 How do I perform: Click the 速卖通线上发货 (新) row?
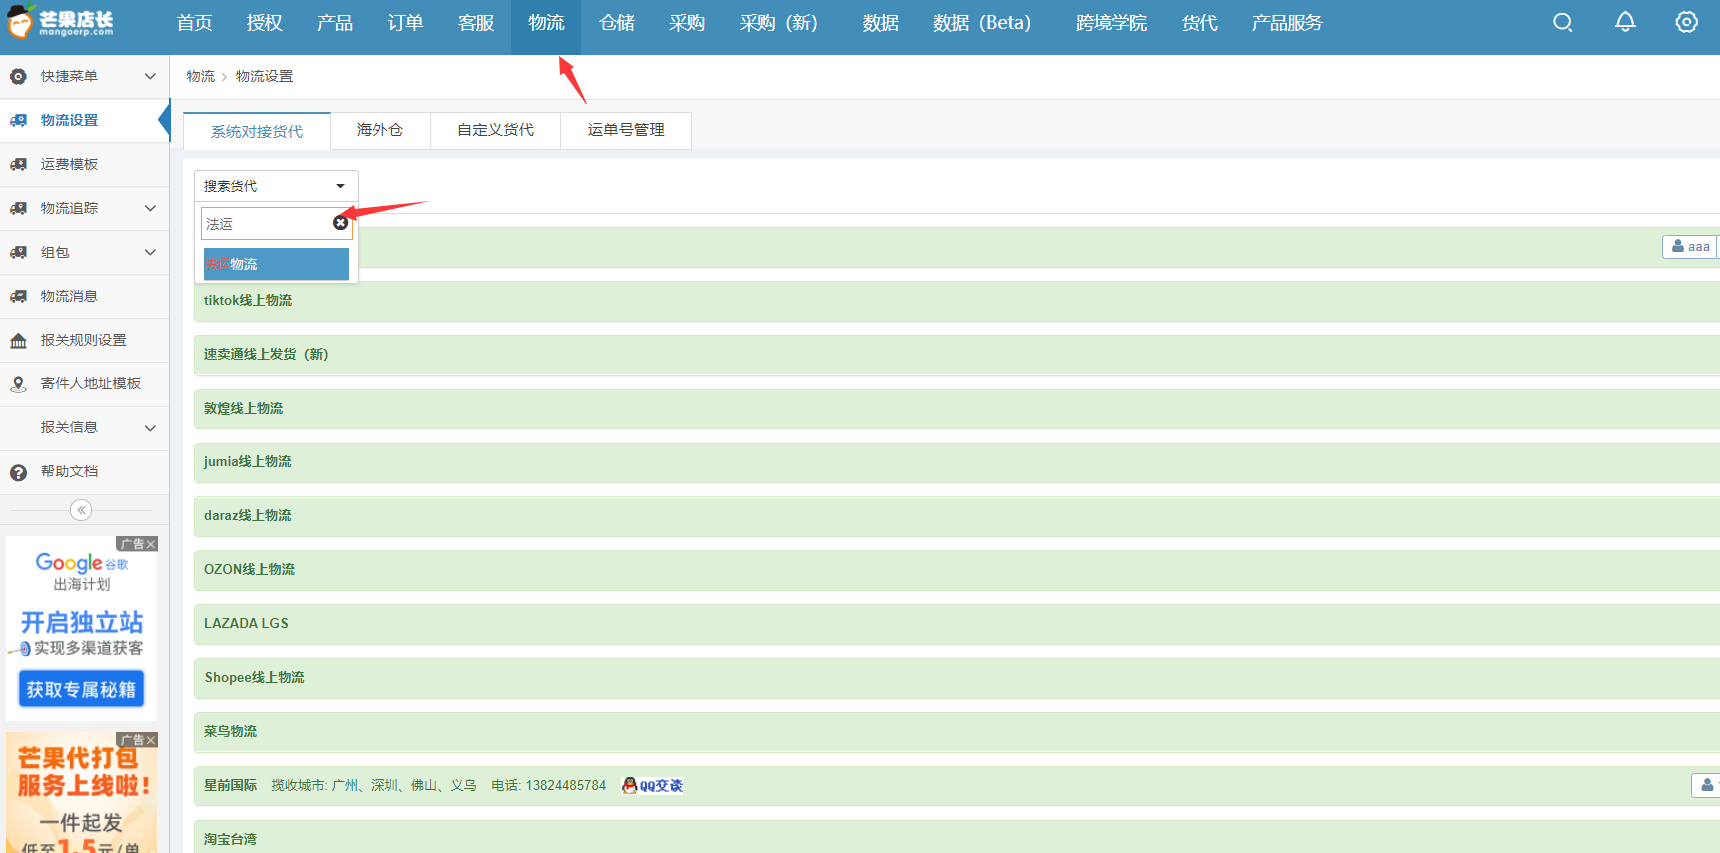point(957,355)
